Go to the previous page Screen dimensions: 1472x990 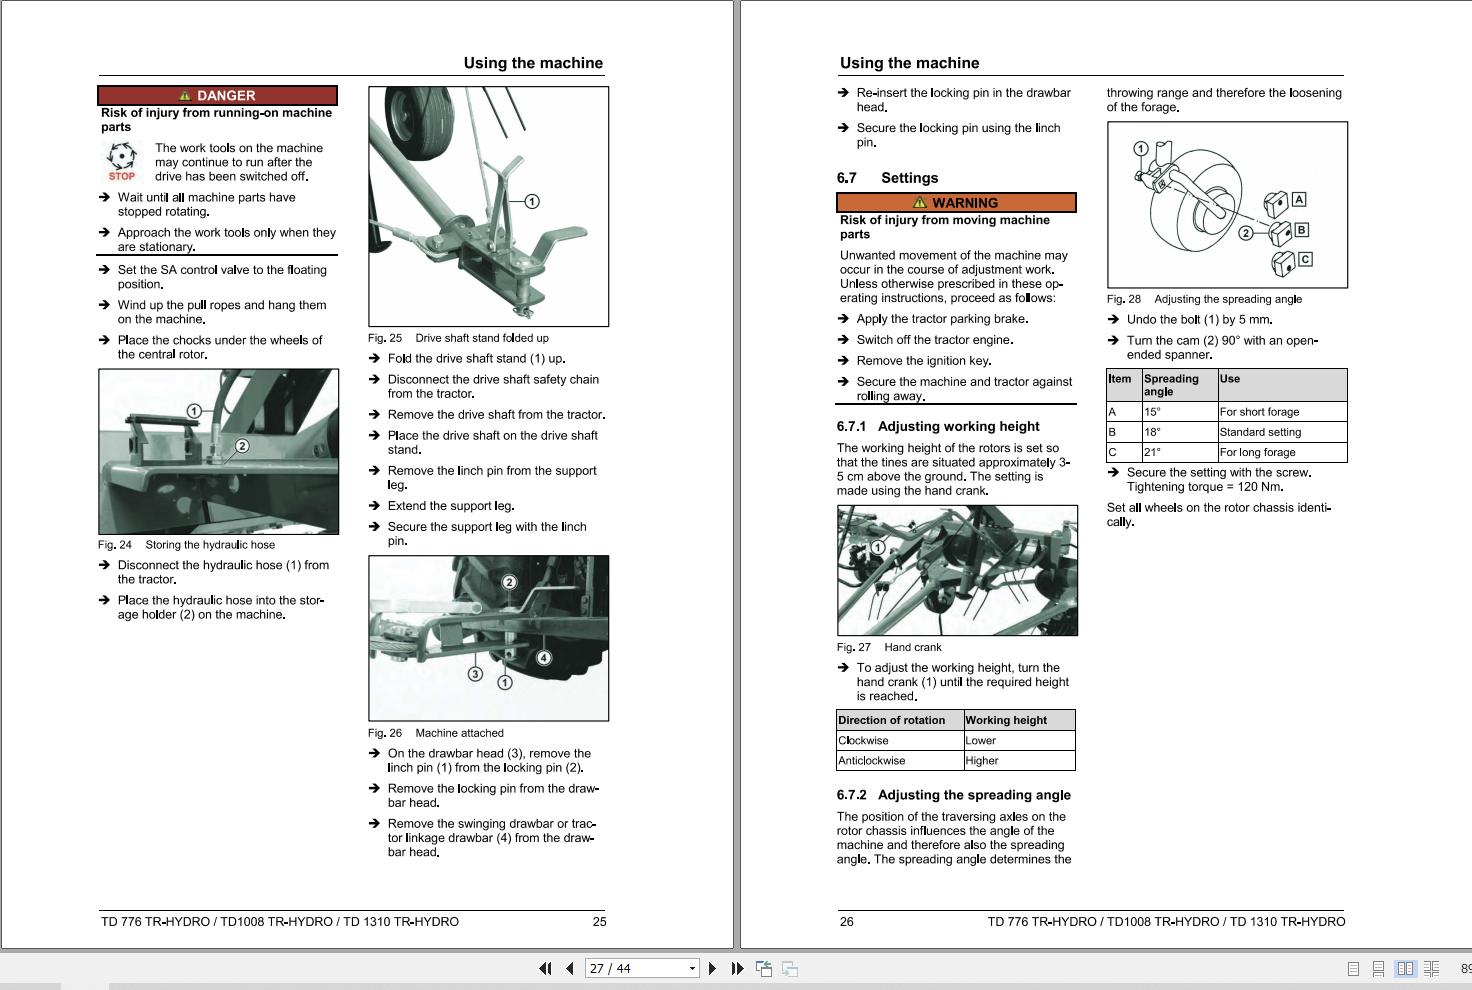coord(570,968)
